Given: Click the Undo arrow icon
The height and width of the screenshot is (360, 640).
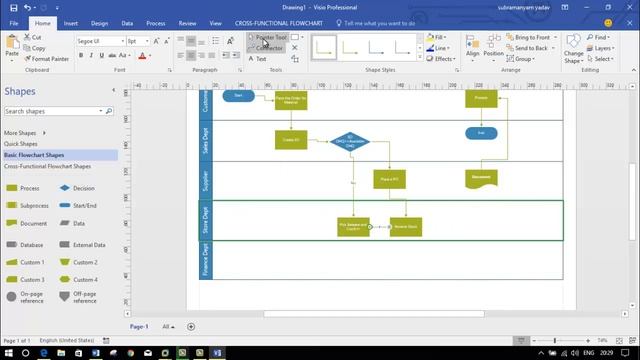Looking at the screenshot, I should pyautogui.click(x=27, y=8).
